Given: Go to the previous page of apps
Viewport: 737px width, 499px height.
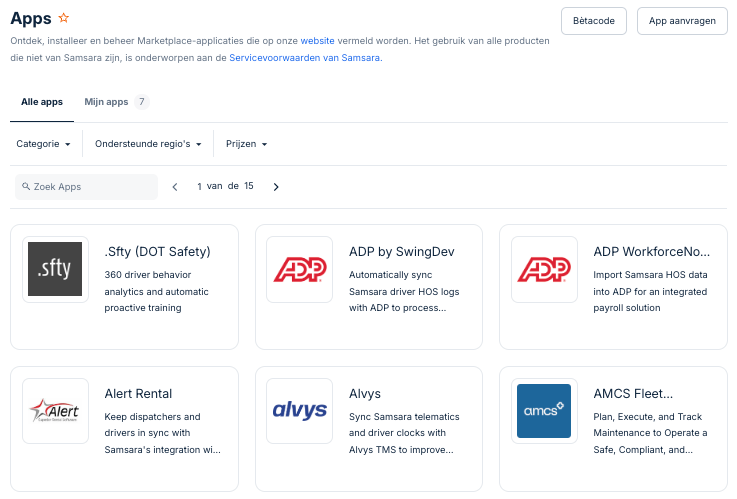Looking at the screenshot, I should (175, 187).
